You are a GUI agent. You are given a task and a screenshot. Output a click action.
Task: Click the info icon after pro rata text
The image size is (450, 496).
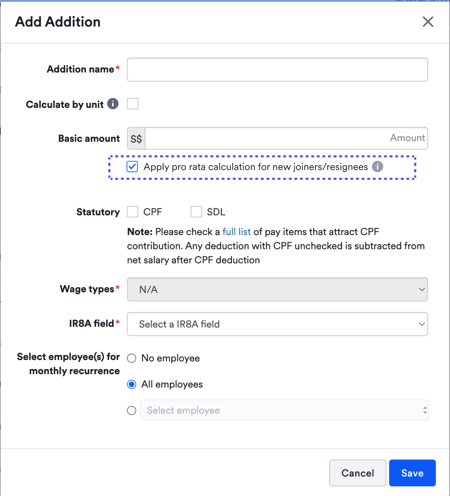377,166
